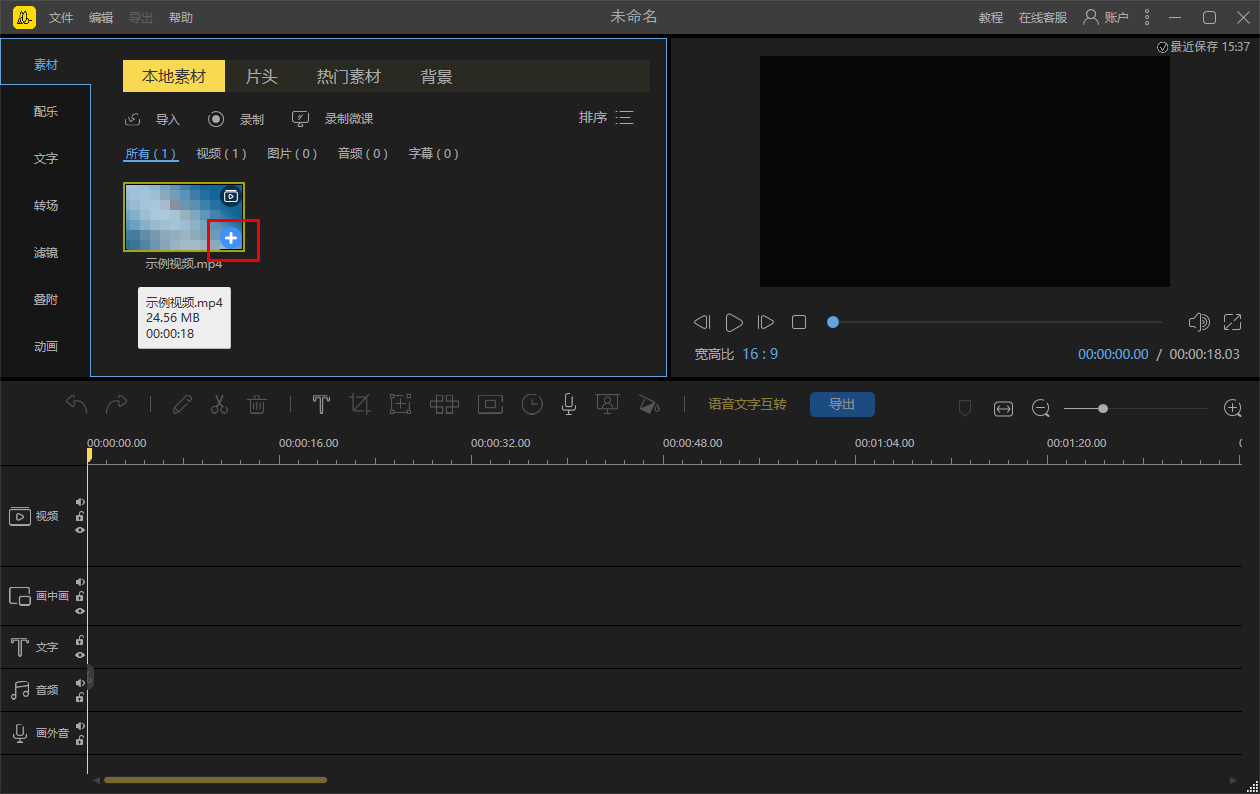This screenshot has width=1260, height=794.
Task: Switch to the 热门素材 tab
Action: (349, 77)
